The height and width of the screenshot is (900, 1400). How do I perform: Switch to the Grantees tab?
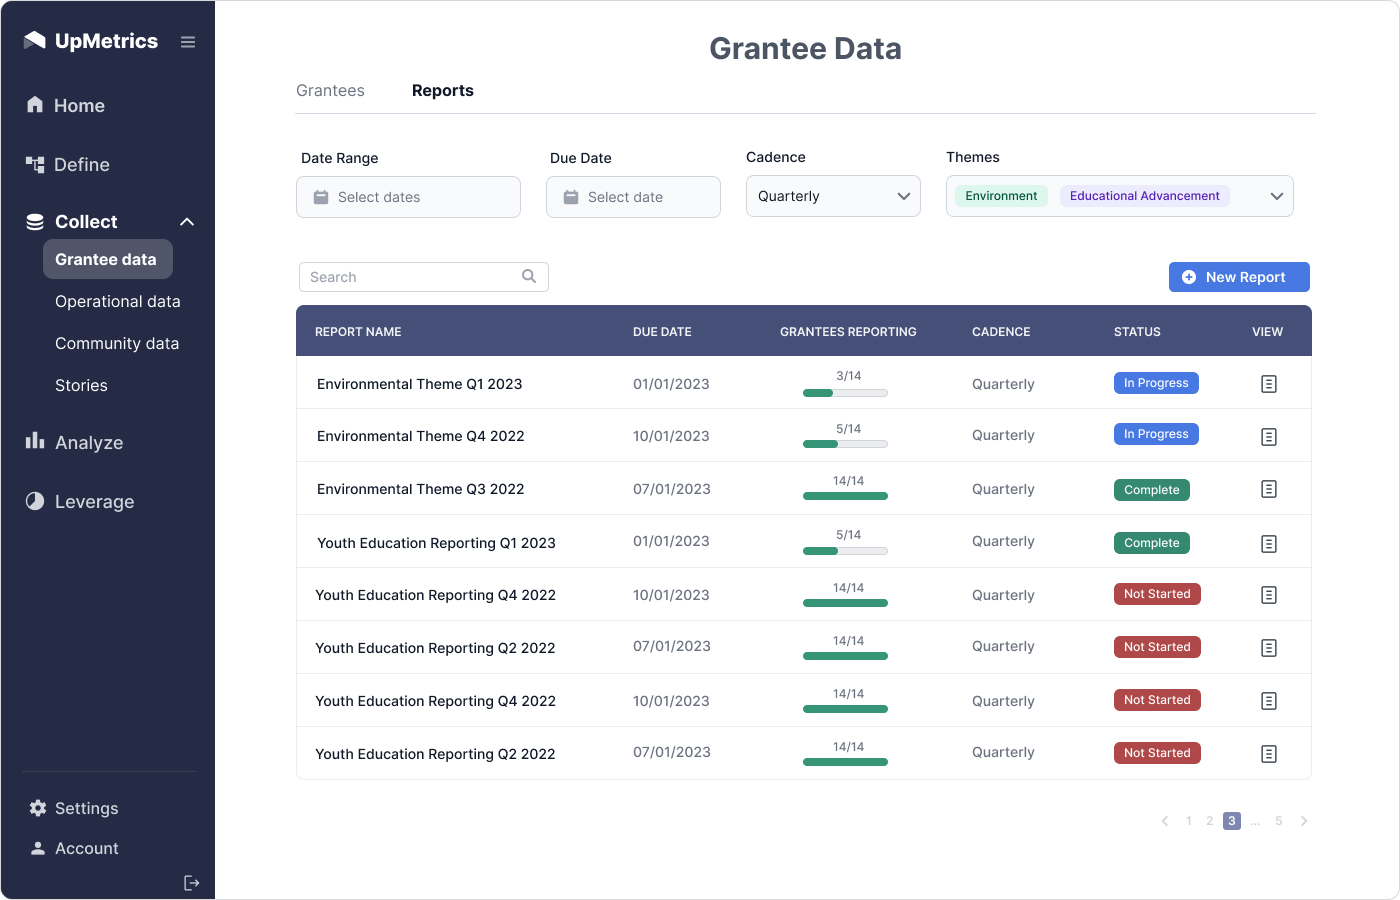click(x=330, y=91)
